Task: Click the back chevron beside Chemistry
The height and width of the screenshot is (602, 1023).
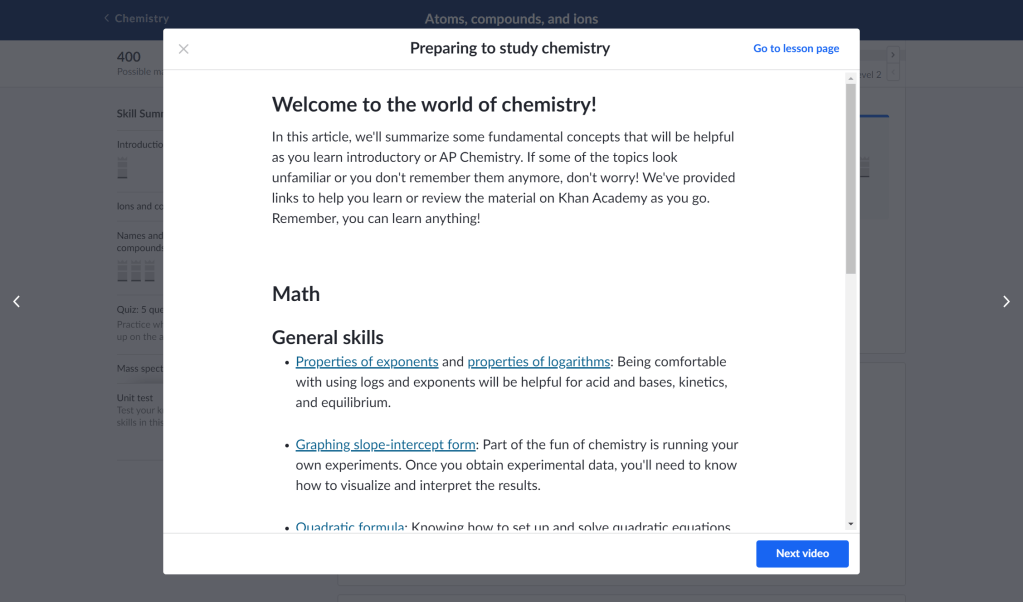Action: coord(107,18)
